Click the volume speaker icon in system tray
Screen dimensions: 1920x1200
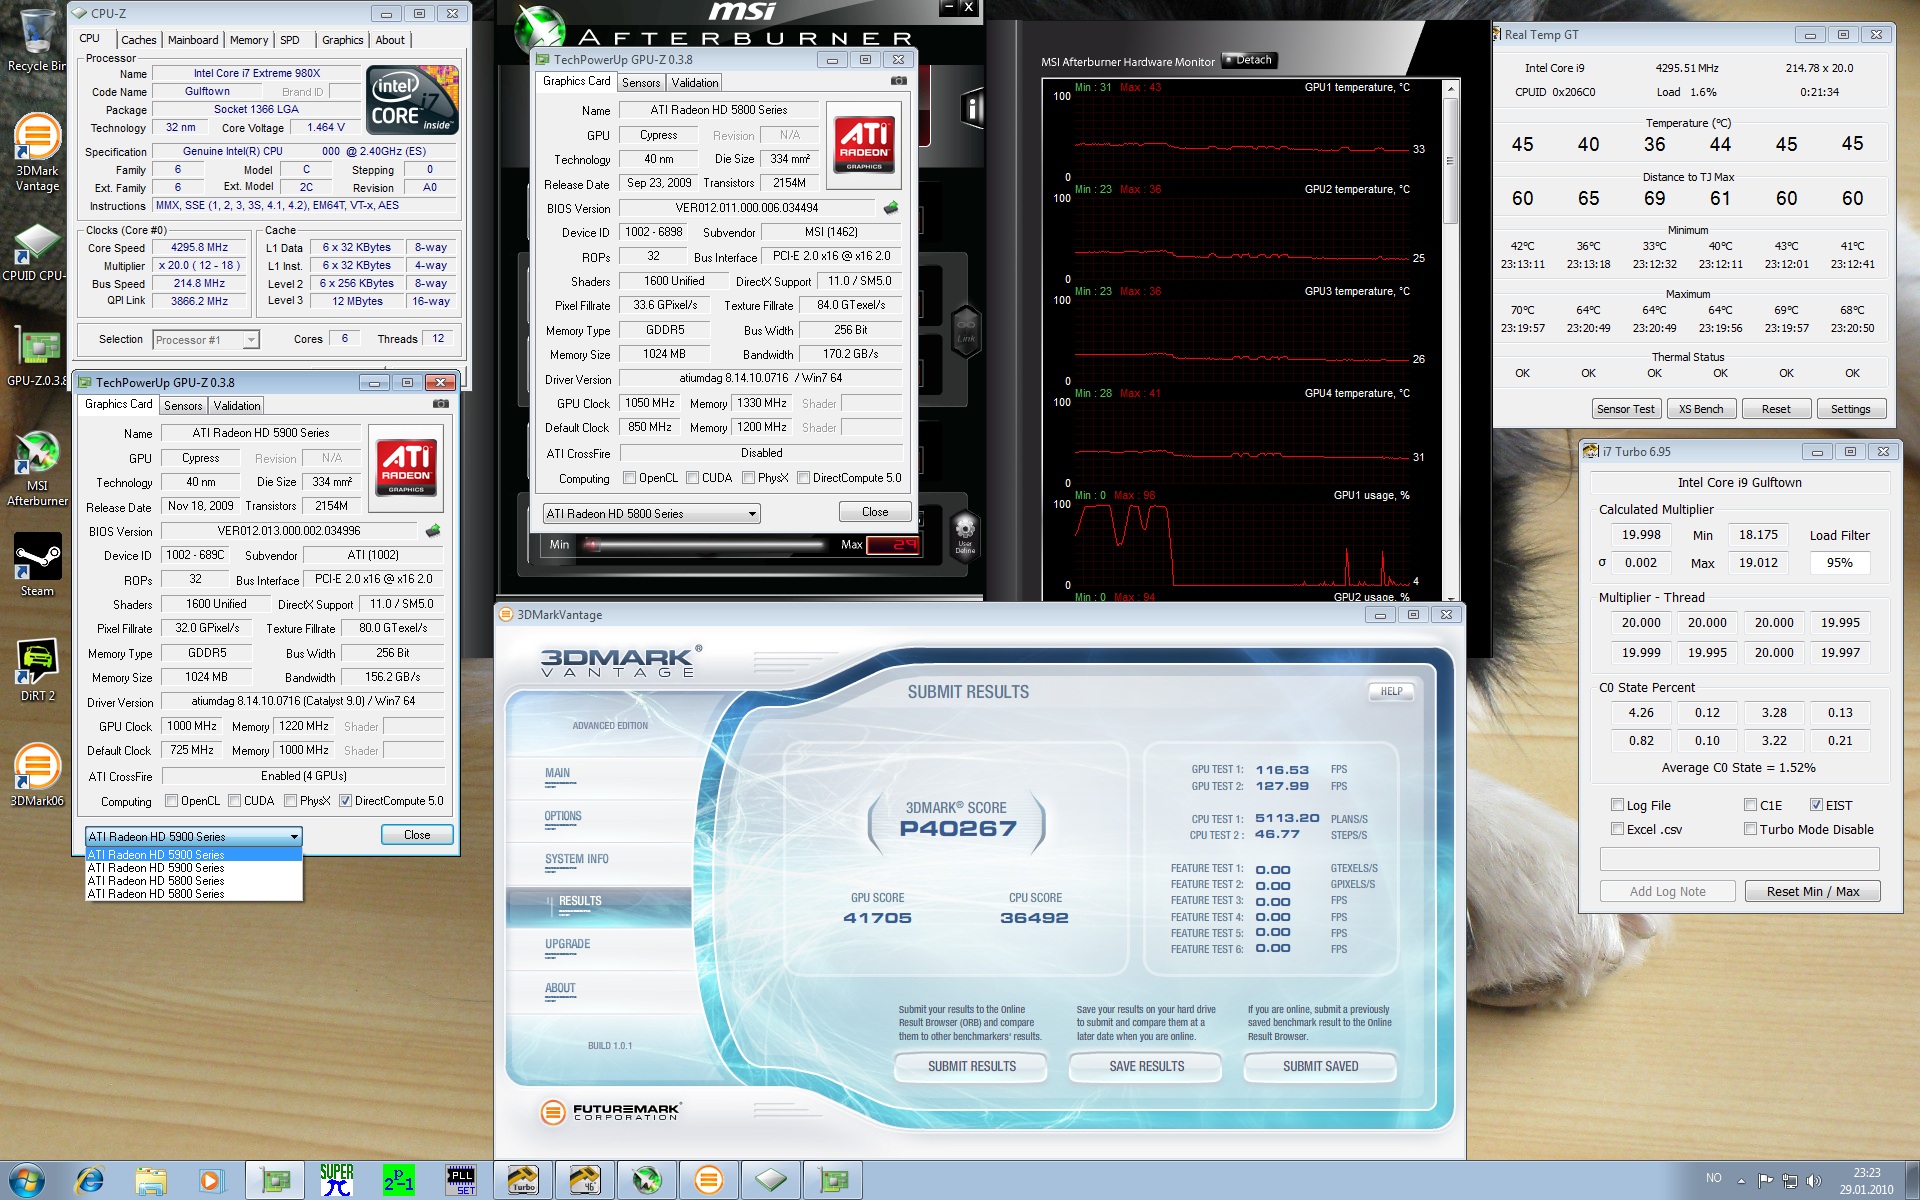click(1814, 1181)
